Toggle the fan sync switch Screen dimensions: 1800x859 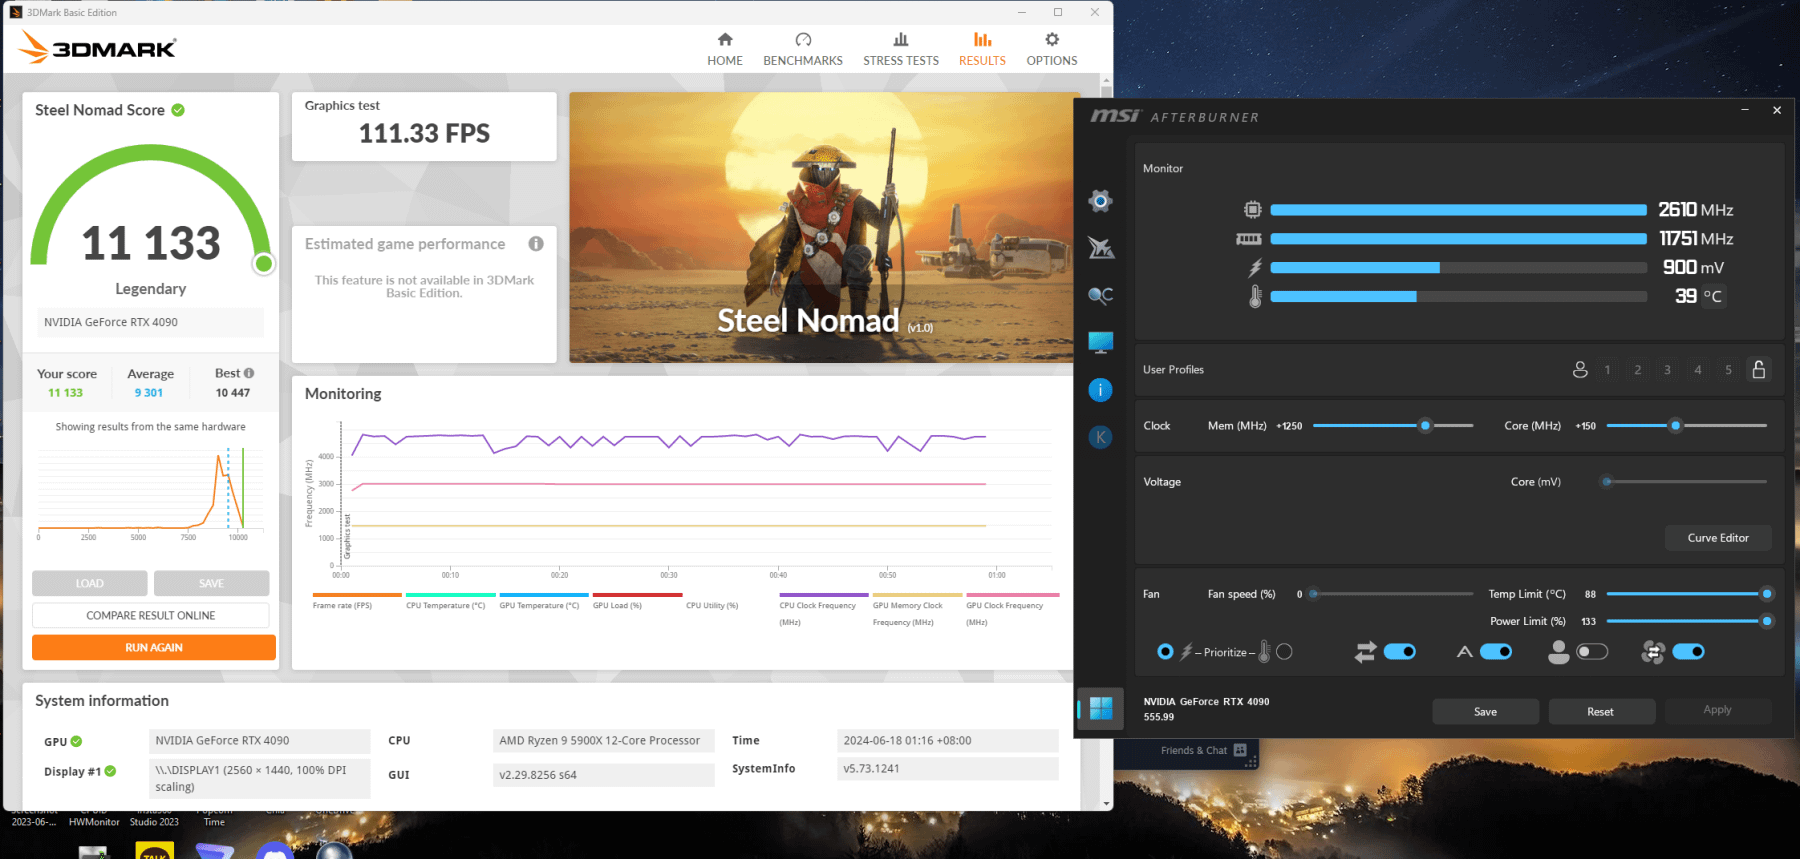coord(1688,652)
